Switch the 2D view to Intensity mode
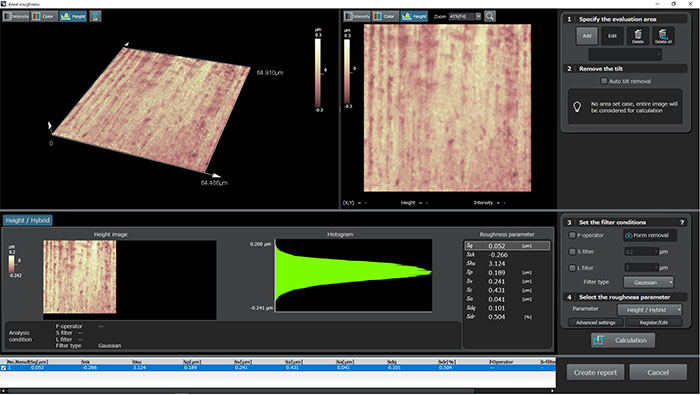This screenshot has height=395, width=700. (x=357, y=17)
